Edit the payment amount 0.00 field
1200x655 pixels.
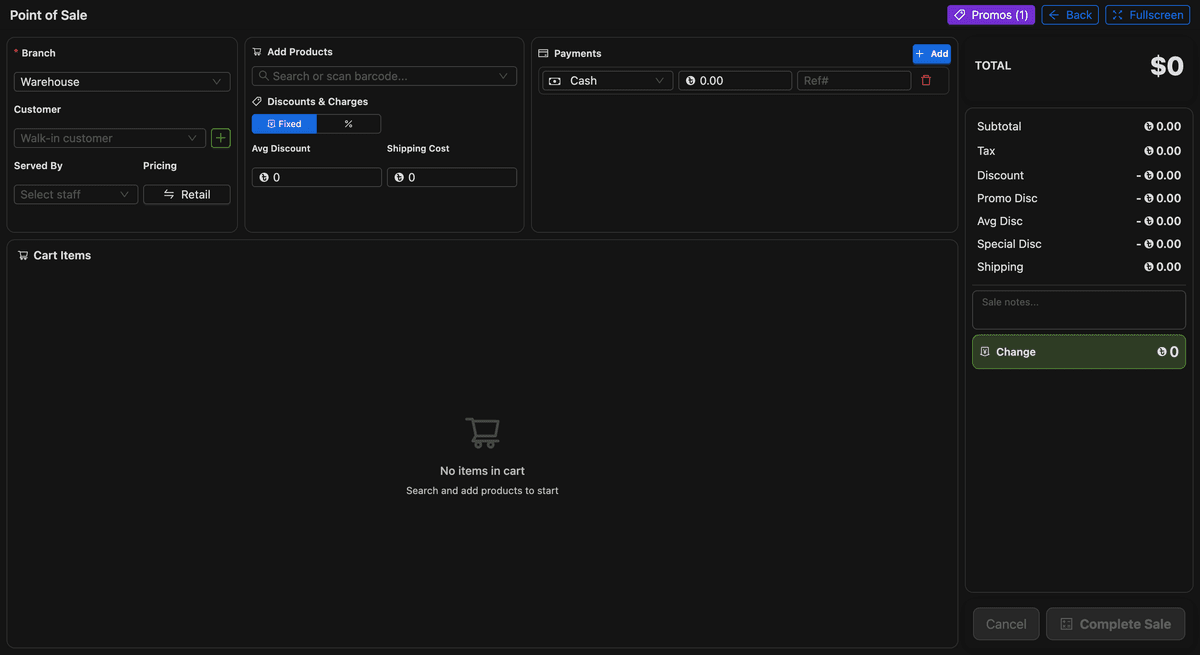(735, 81)
